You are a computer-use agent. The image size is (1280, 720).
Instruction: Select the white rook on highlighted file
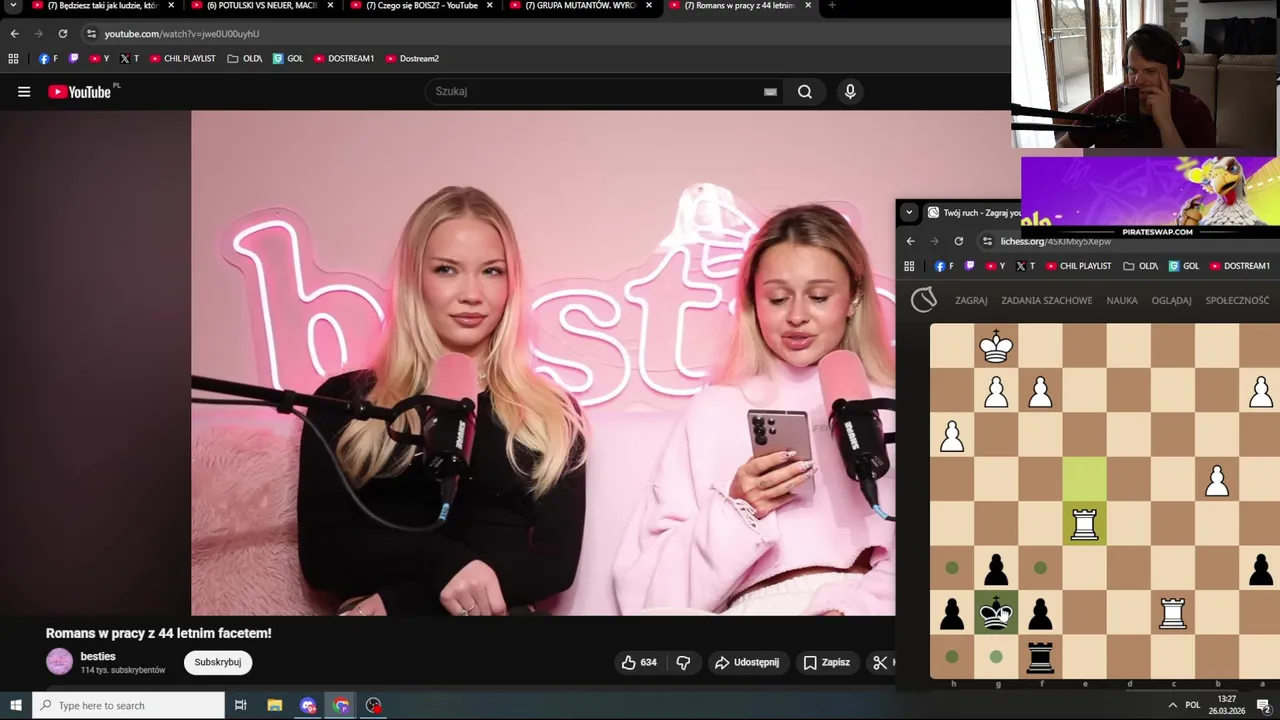pyautogui.click(x=1084, y=523)
